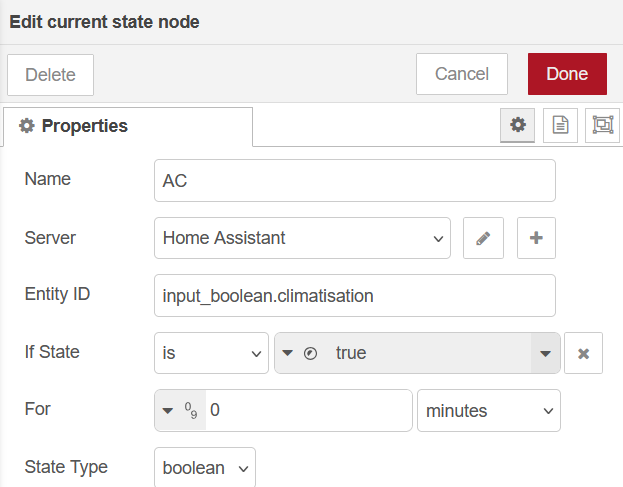Open the 'is' comparison operator dropdown
623x487 pixels.
pyautogui.click(x=211, y=353)
